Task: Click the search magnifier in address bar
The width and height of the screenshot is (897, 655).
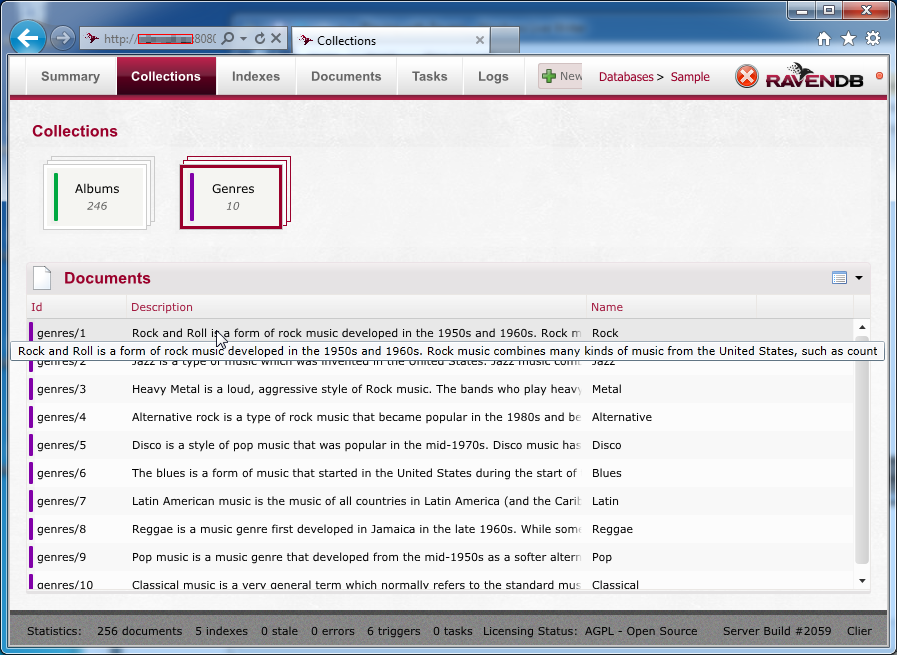Action: click(228, 38)
